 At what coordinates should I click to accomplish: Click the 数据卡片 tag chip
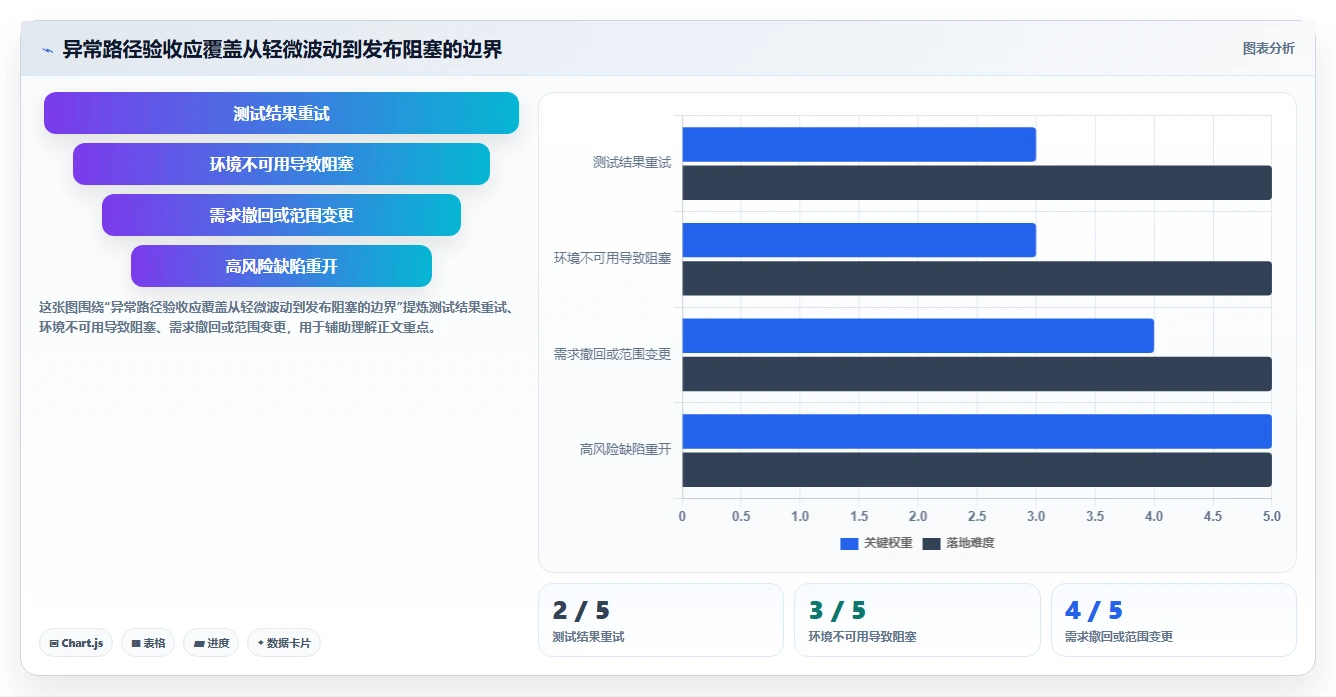click(284, 643)
